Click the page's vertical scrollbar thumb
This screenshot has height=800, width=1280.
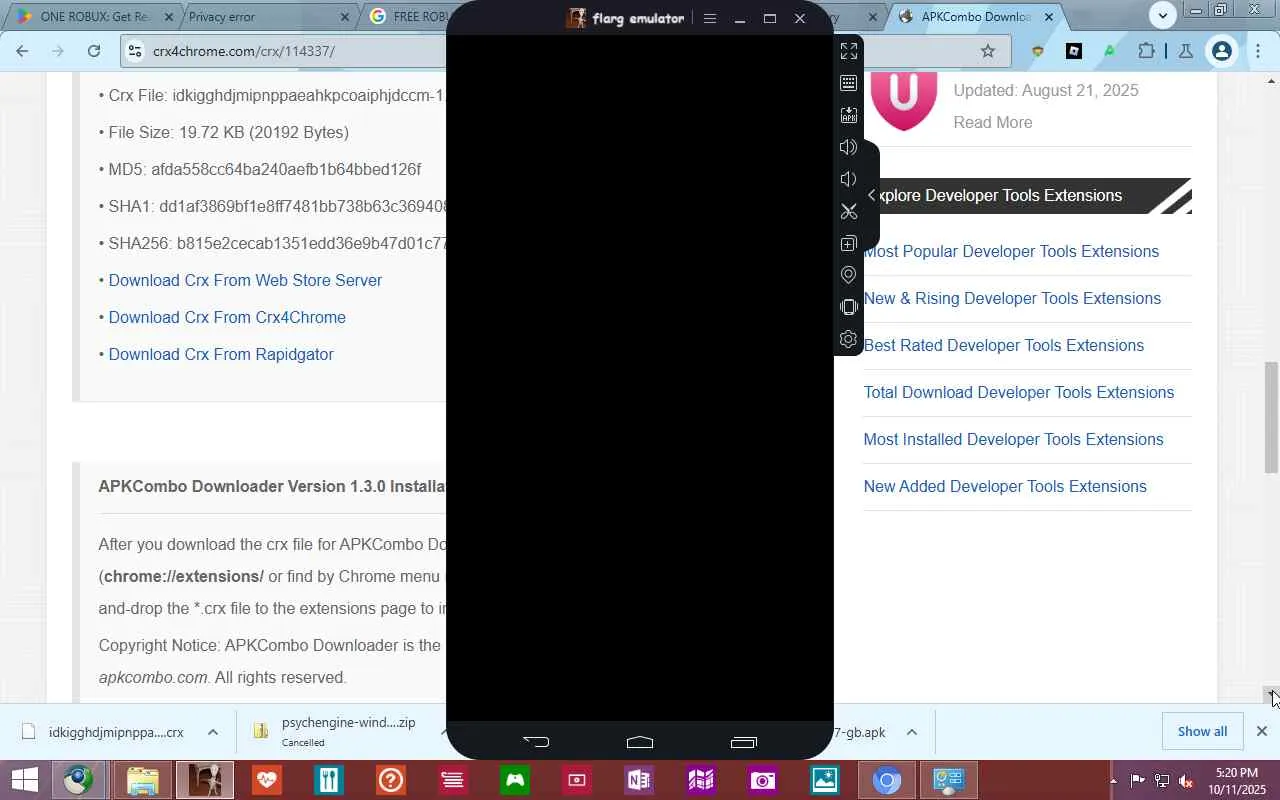point(1271,417)
